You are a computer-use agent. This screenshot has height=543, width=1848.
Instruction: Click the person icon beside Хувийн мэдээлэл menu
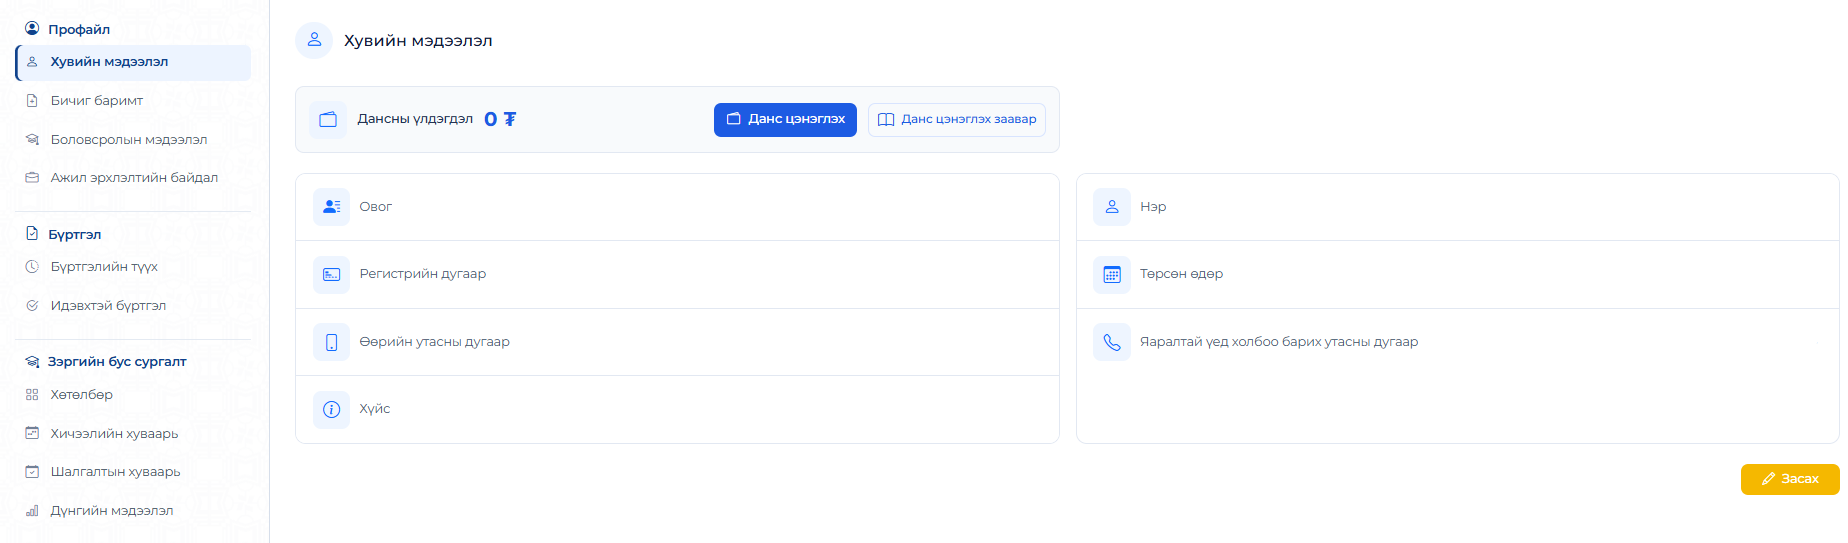coord(32,62)
